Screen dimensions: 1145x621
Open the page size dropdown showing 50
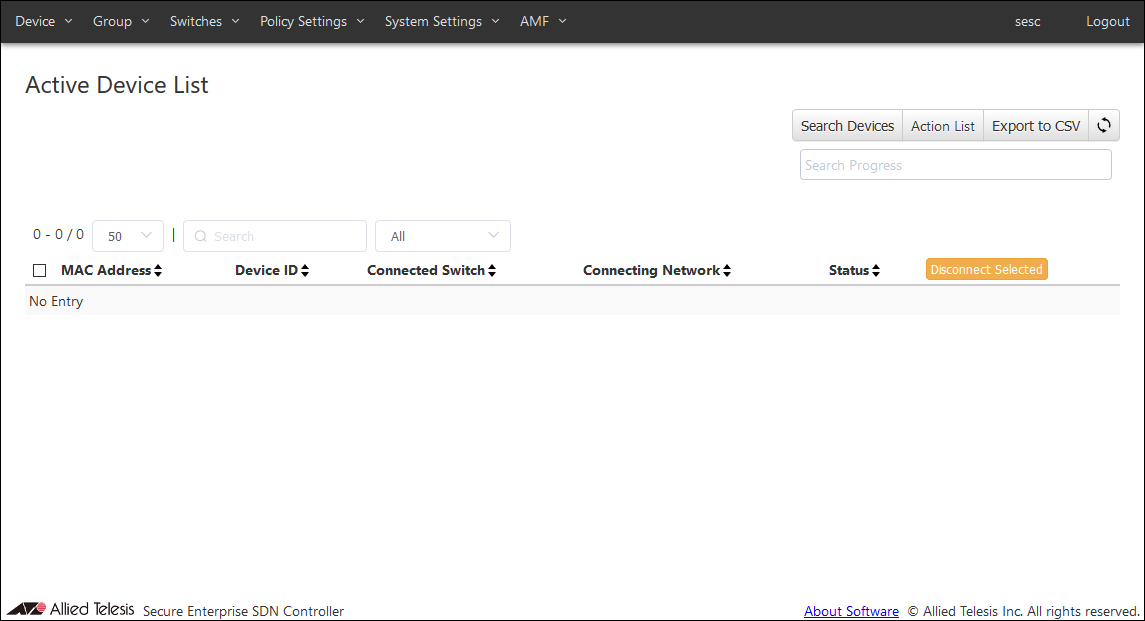click(128, 236)
